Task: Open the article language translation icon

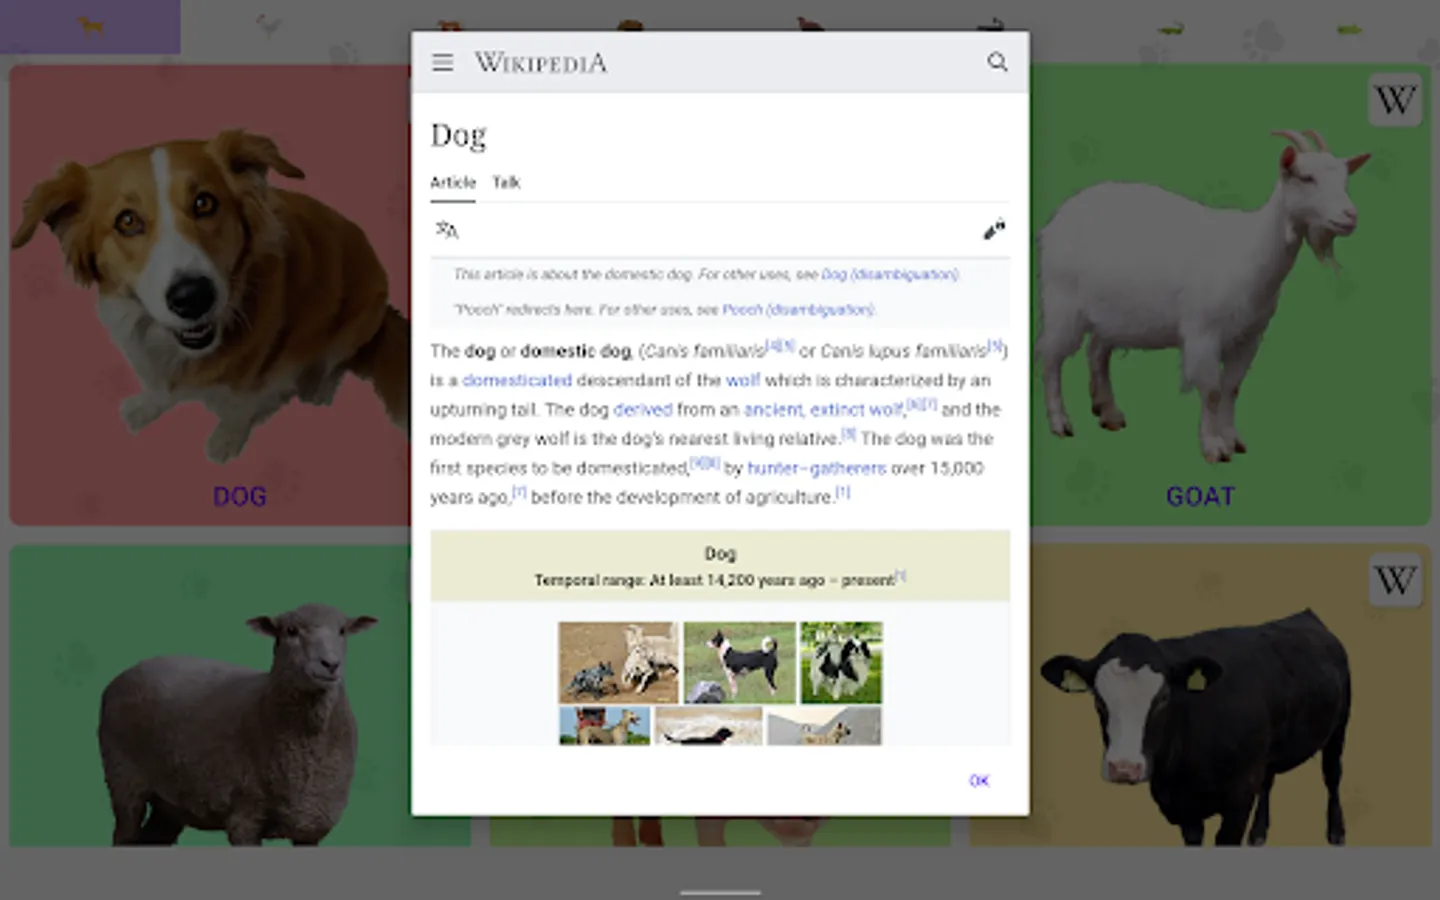Action: [x=447, y=230]
